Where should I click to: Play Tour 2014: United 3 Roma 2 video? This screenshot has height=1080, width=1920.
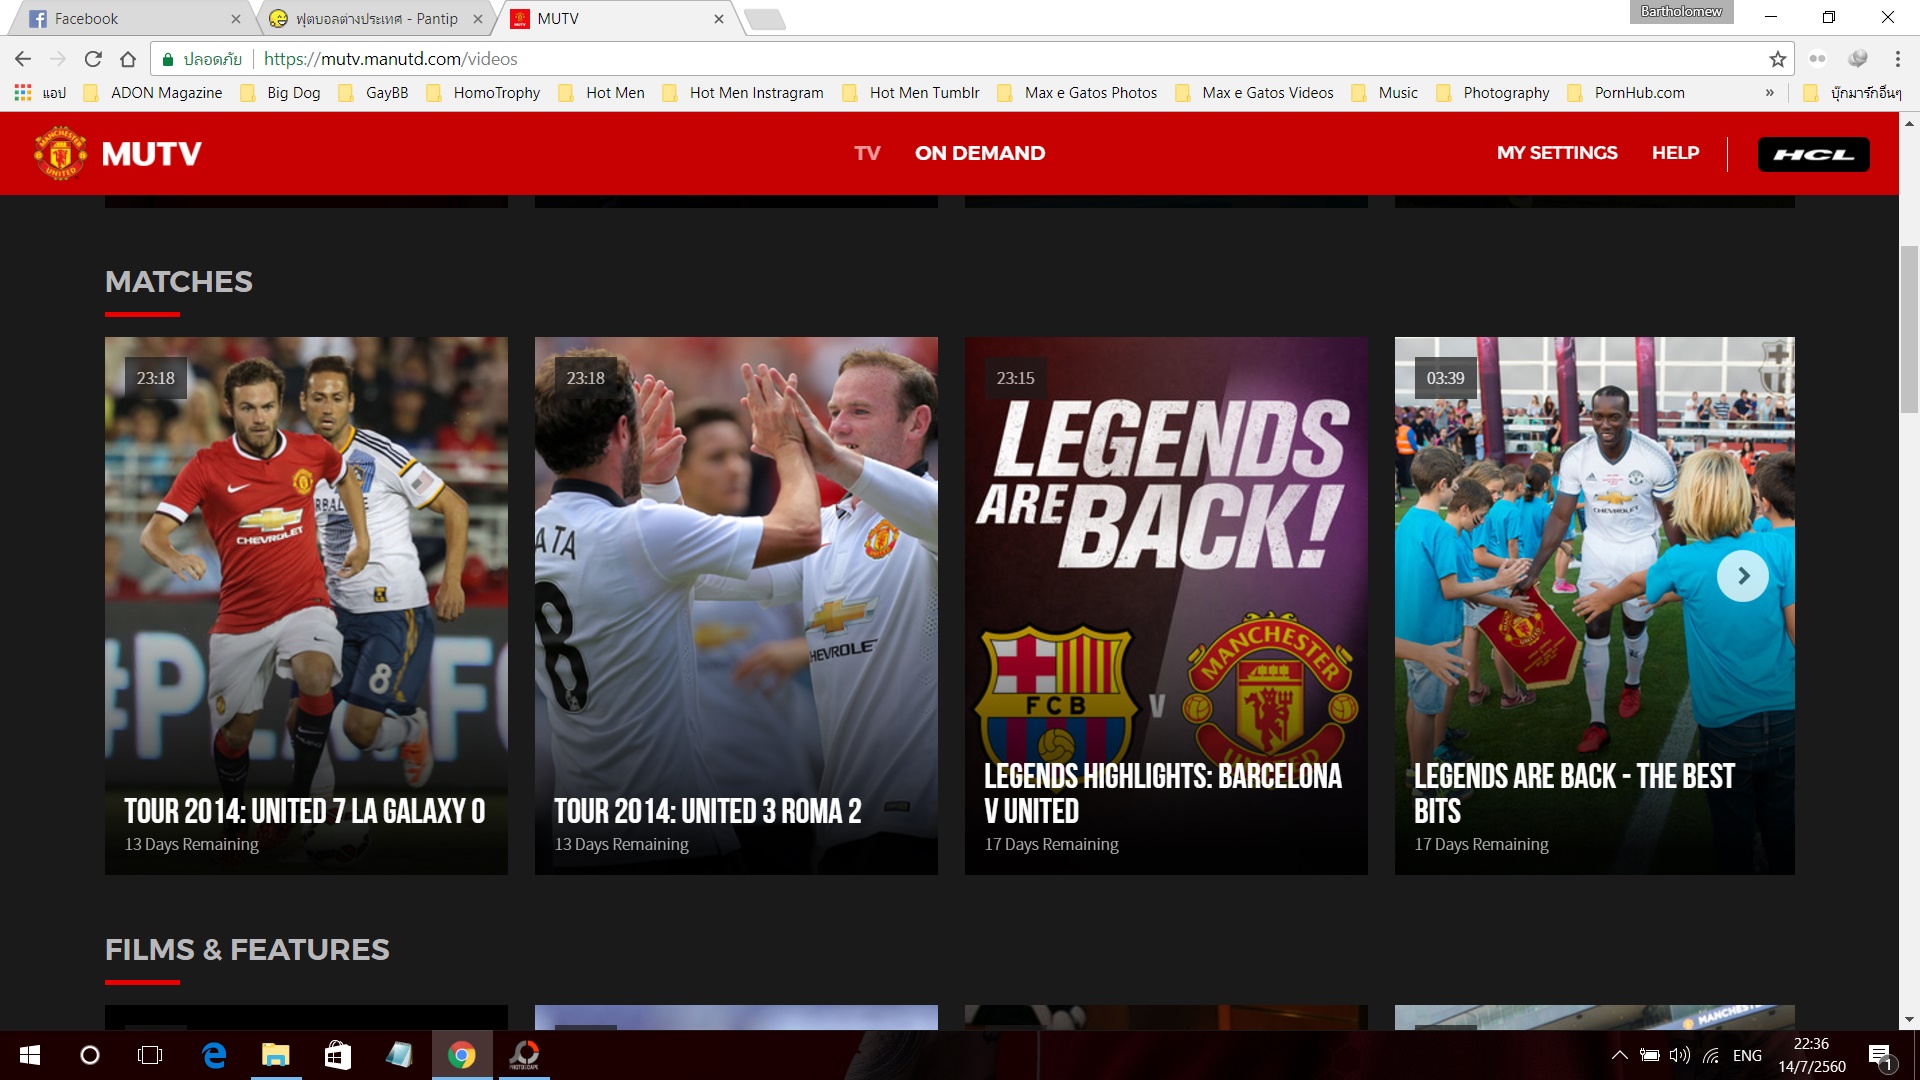click(736, 606)
